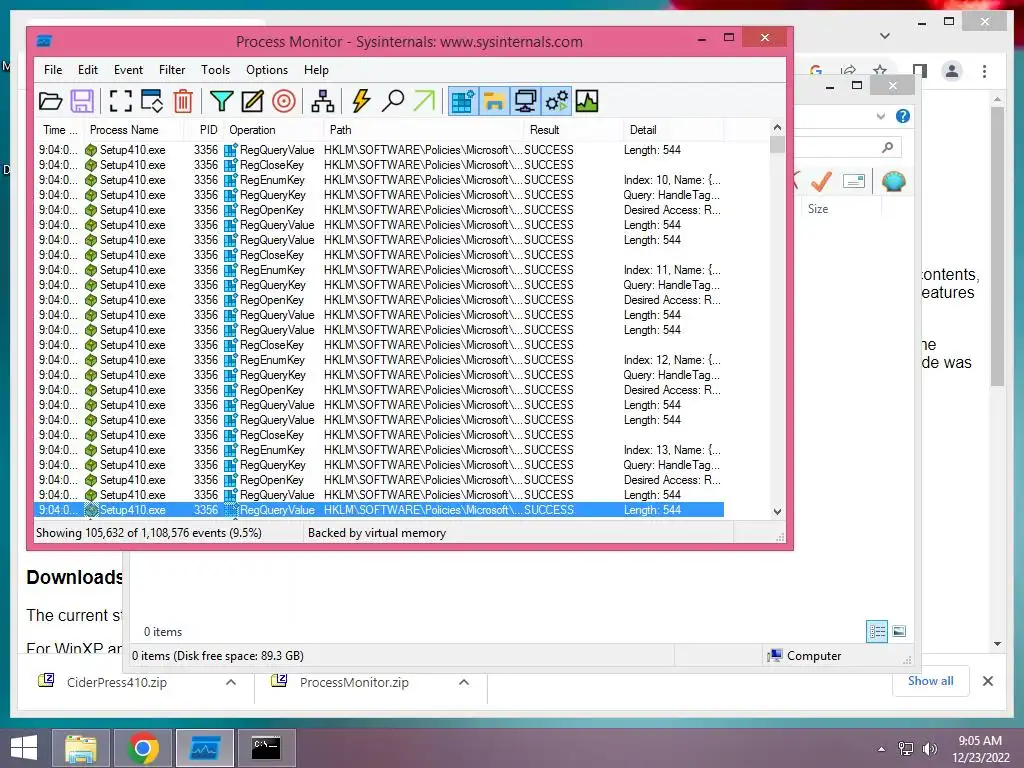The image size is (1024, 768).
Task: Open the File menu in Process Monitor
Action: tap(53, 70)
